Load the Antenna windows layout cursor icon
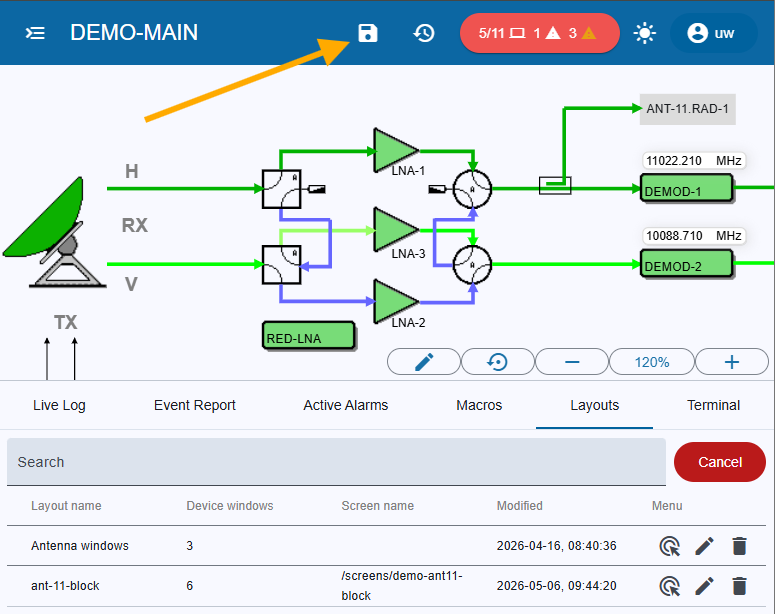 [x=670, y=546]
